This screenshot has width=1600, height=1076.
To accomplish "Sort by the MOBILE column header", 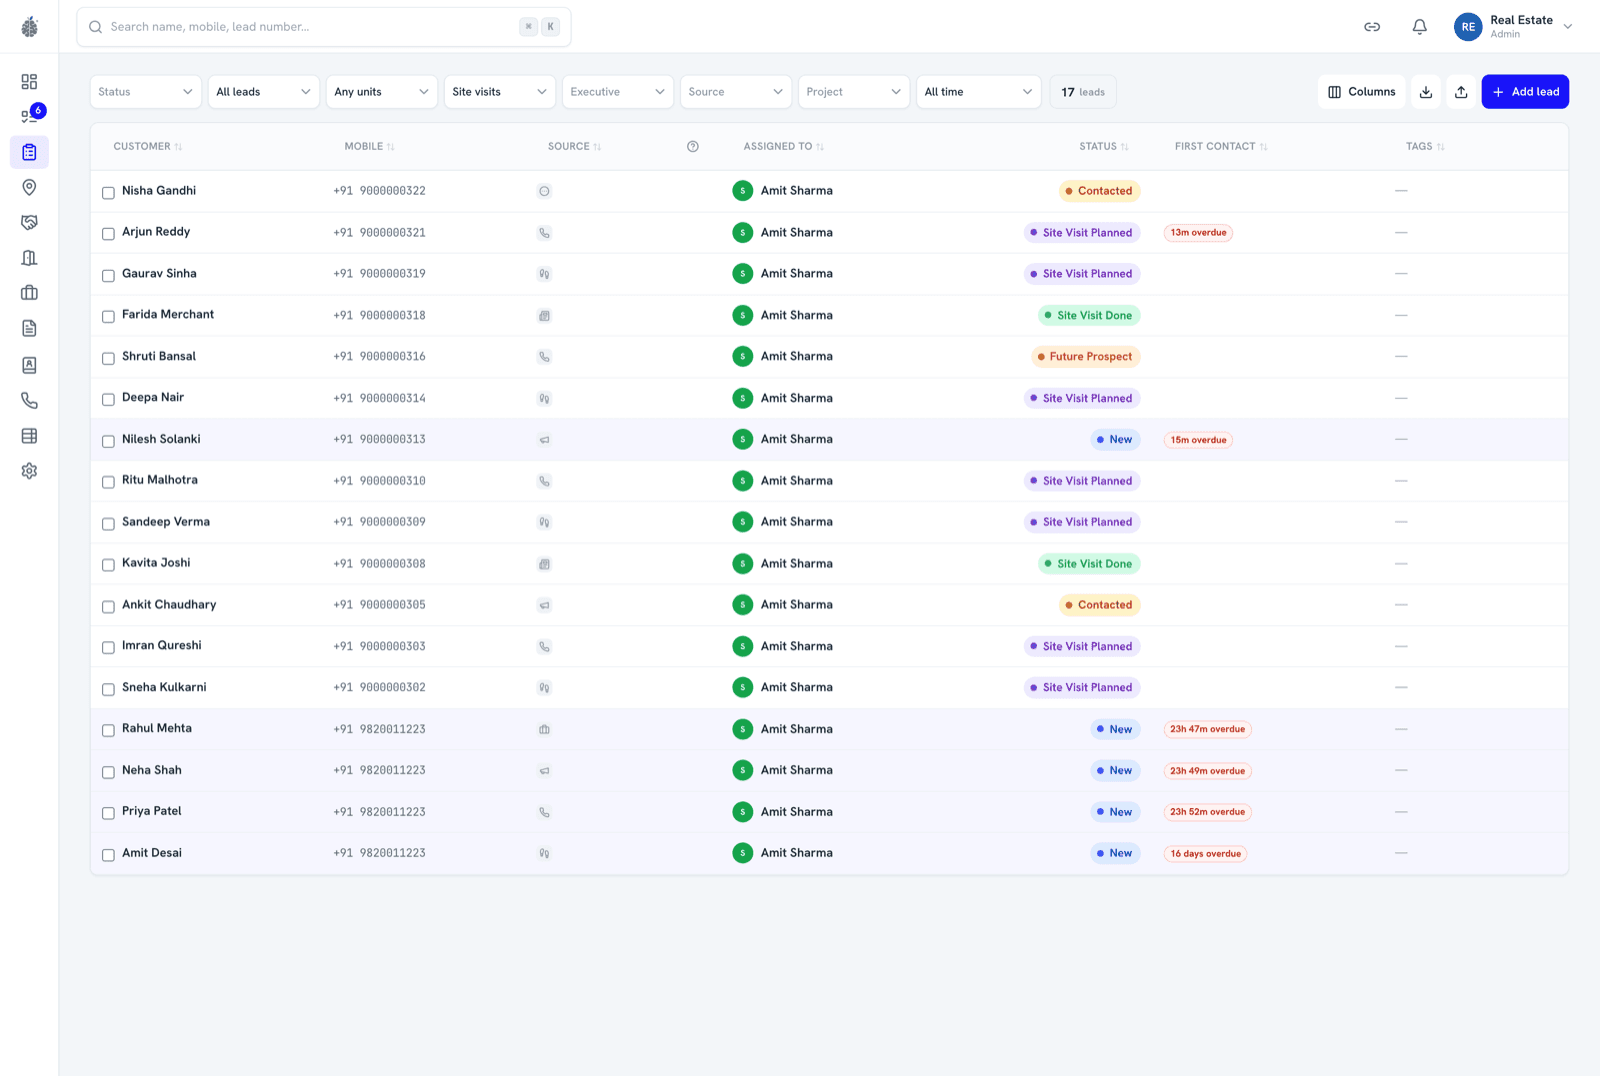I will click(x=369, y=146).
